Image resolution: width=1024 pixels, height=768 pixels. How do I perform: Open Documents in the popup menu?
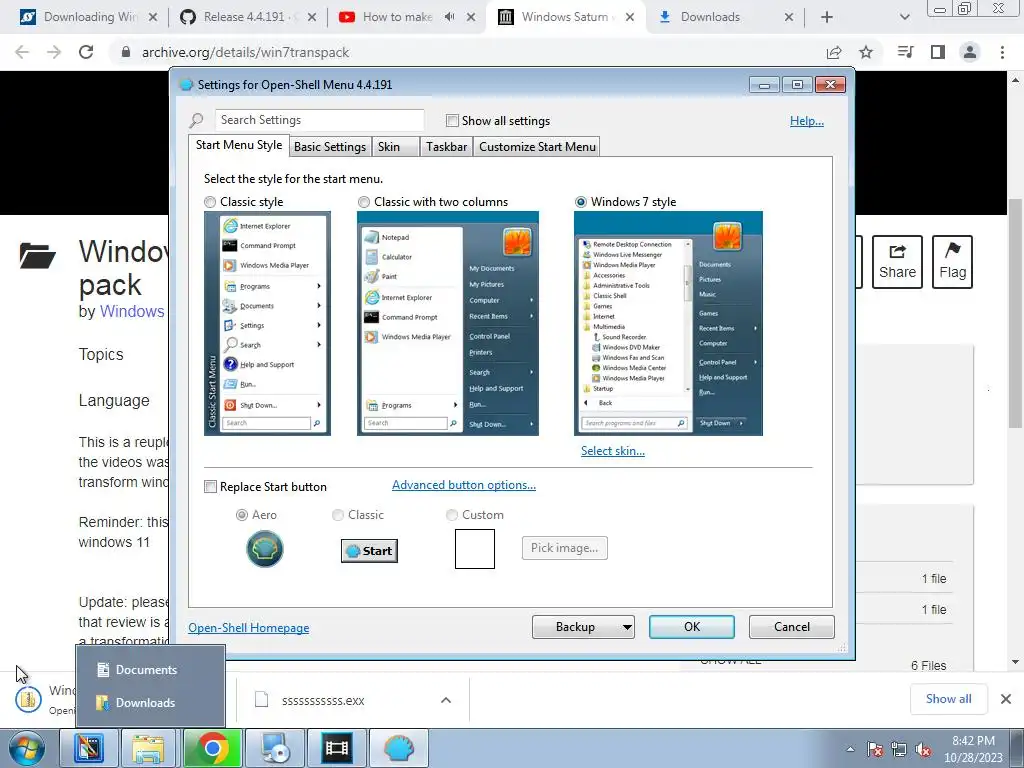147,669
